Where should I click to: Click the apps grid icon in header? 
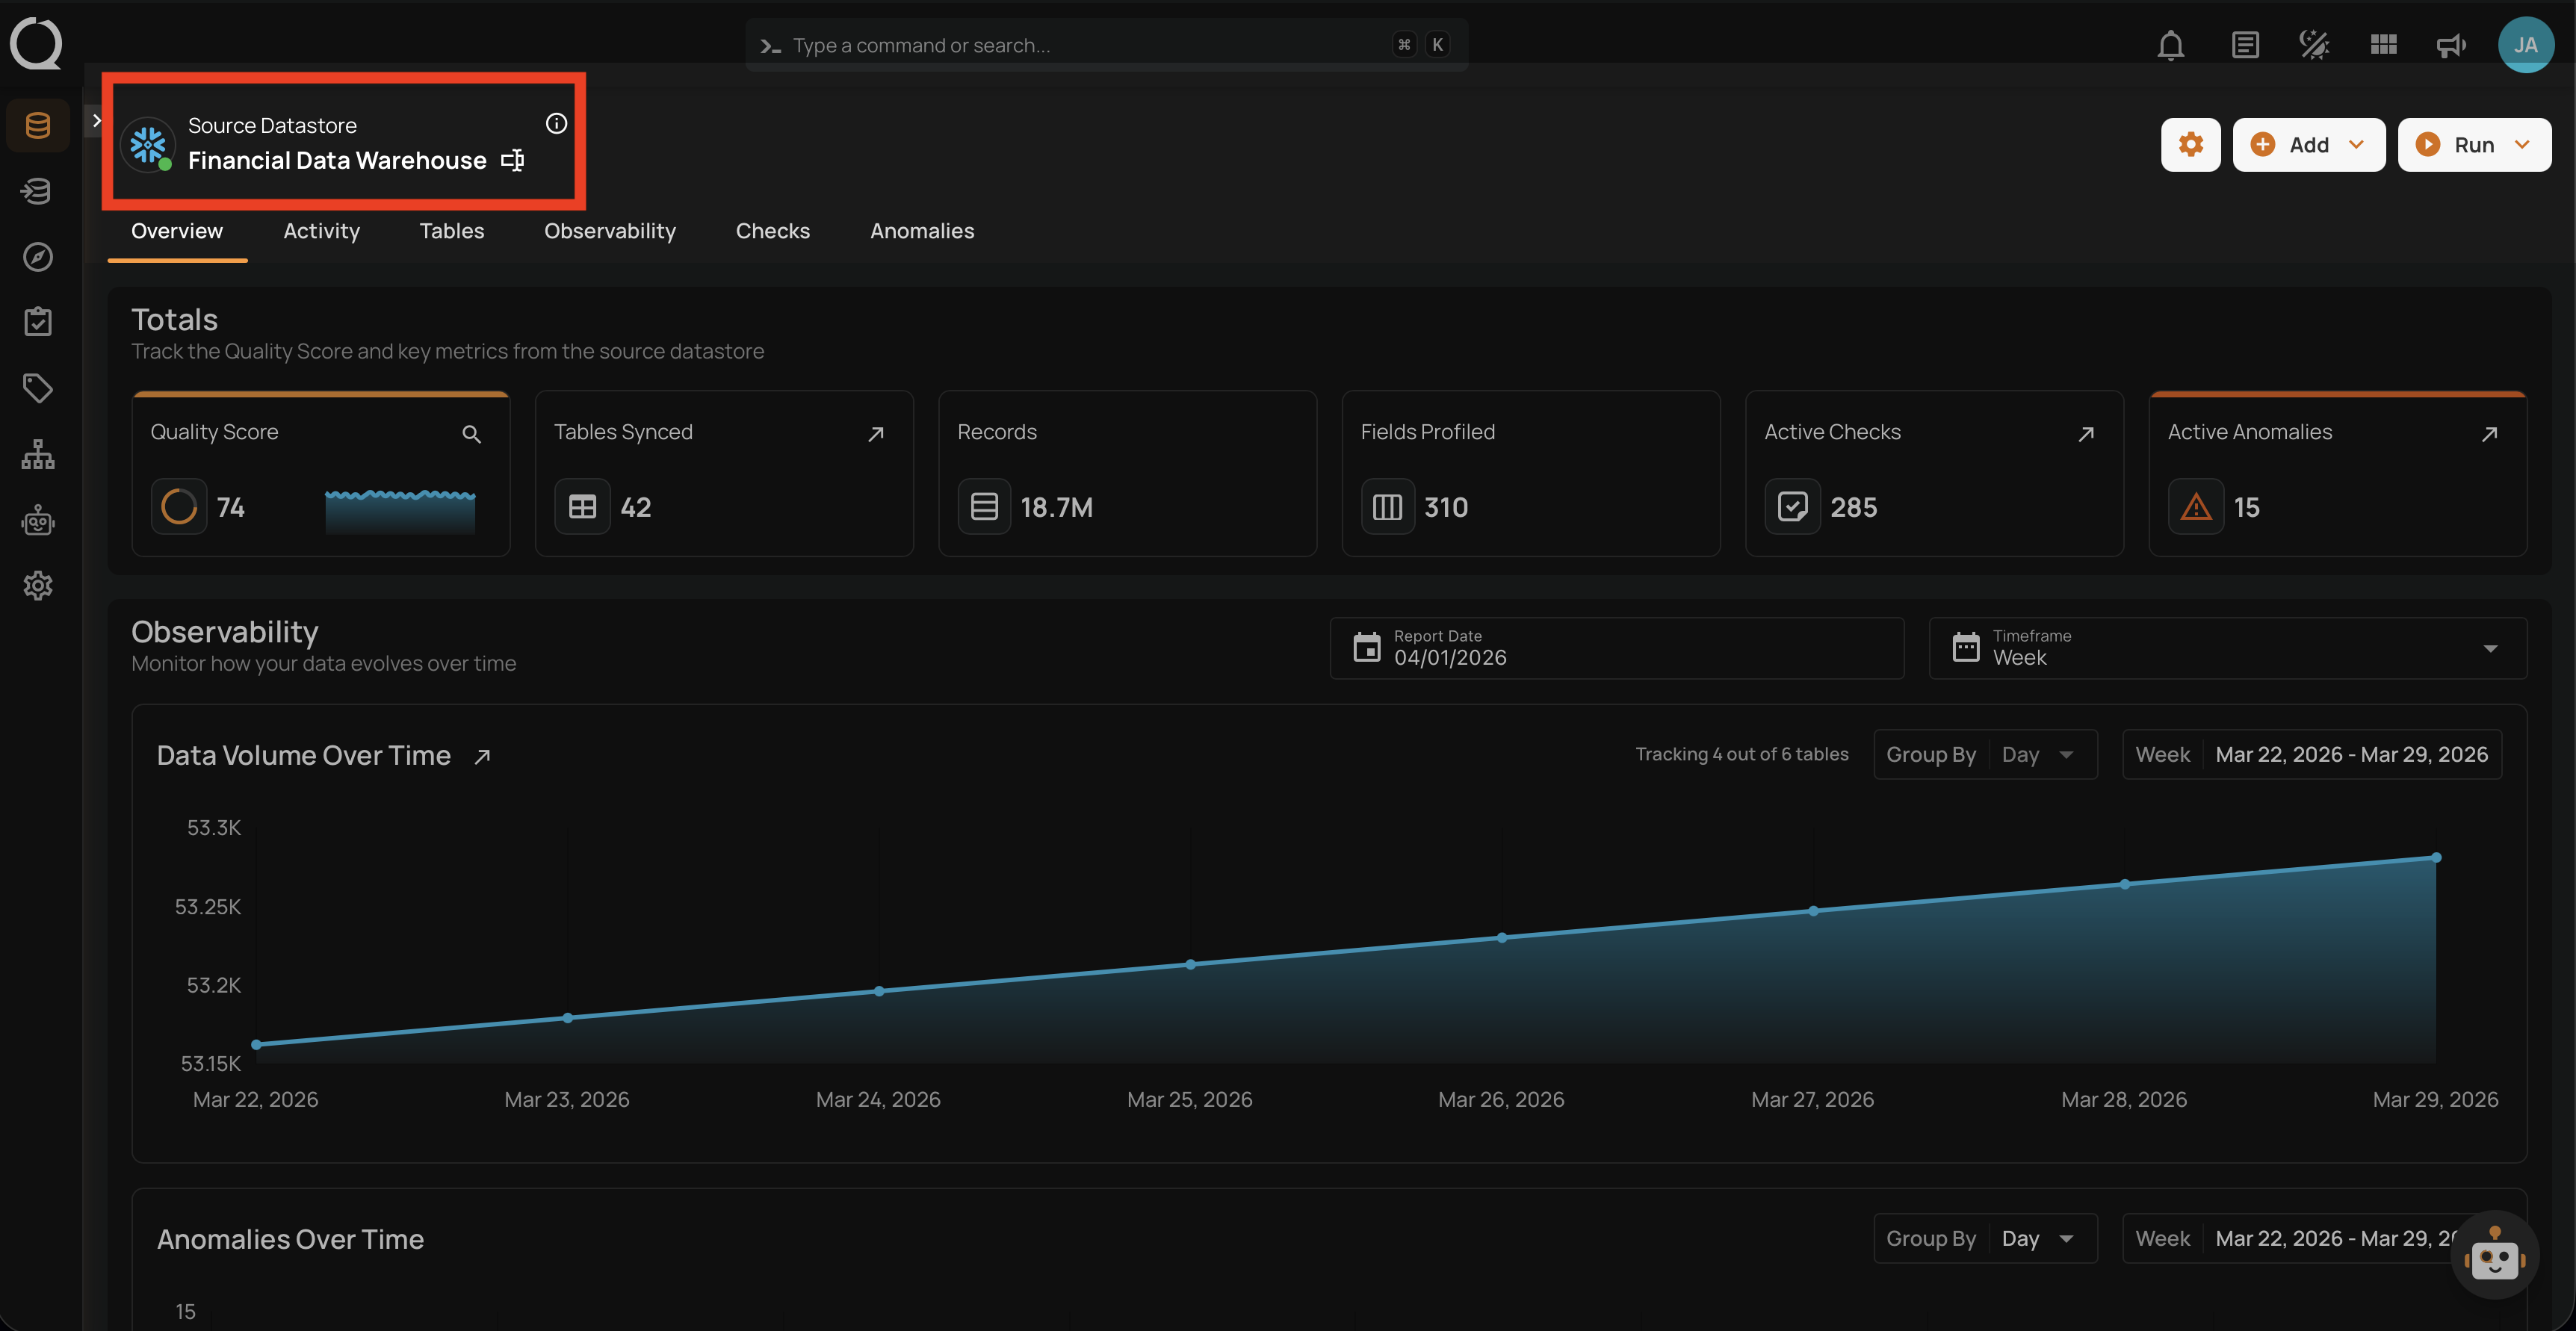click(x=2383, y=45)
